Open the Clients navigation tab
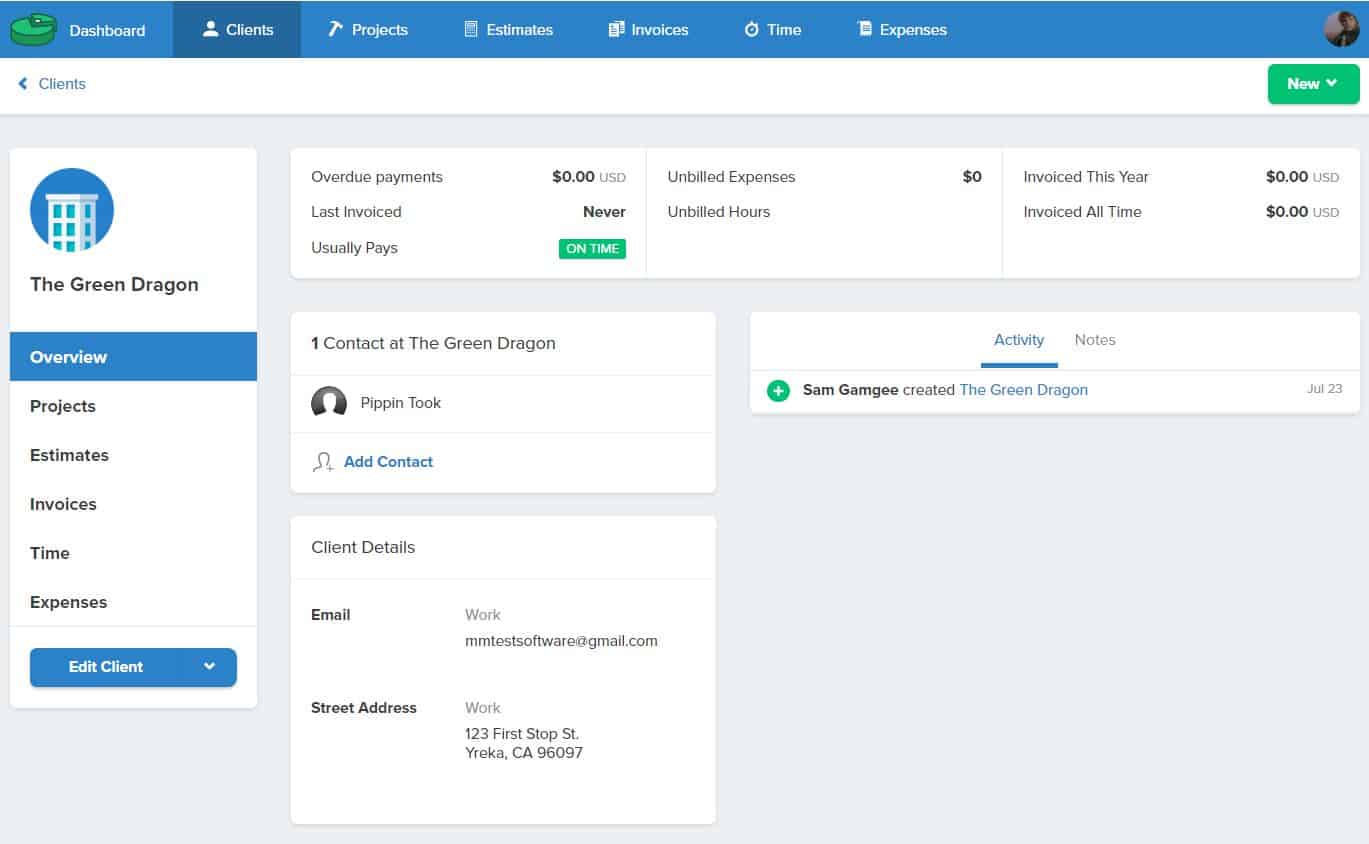Image resolution: width=1369 pixels, height=844 pixels. 237,29
